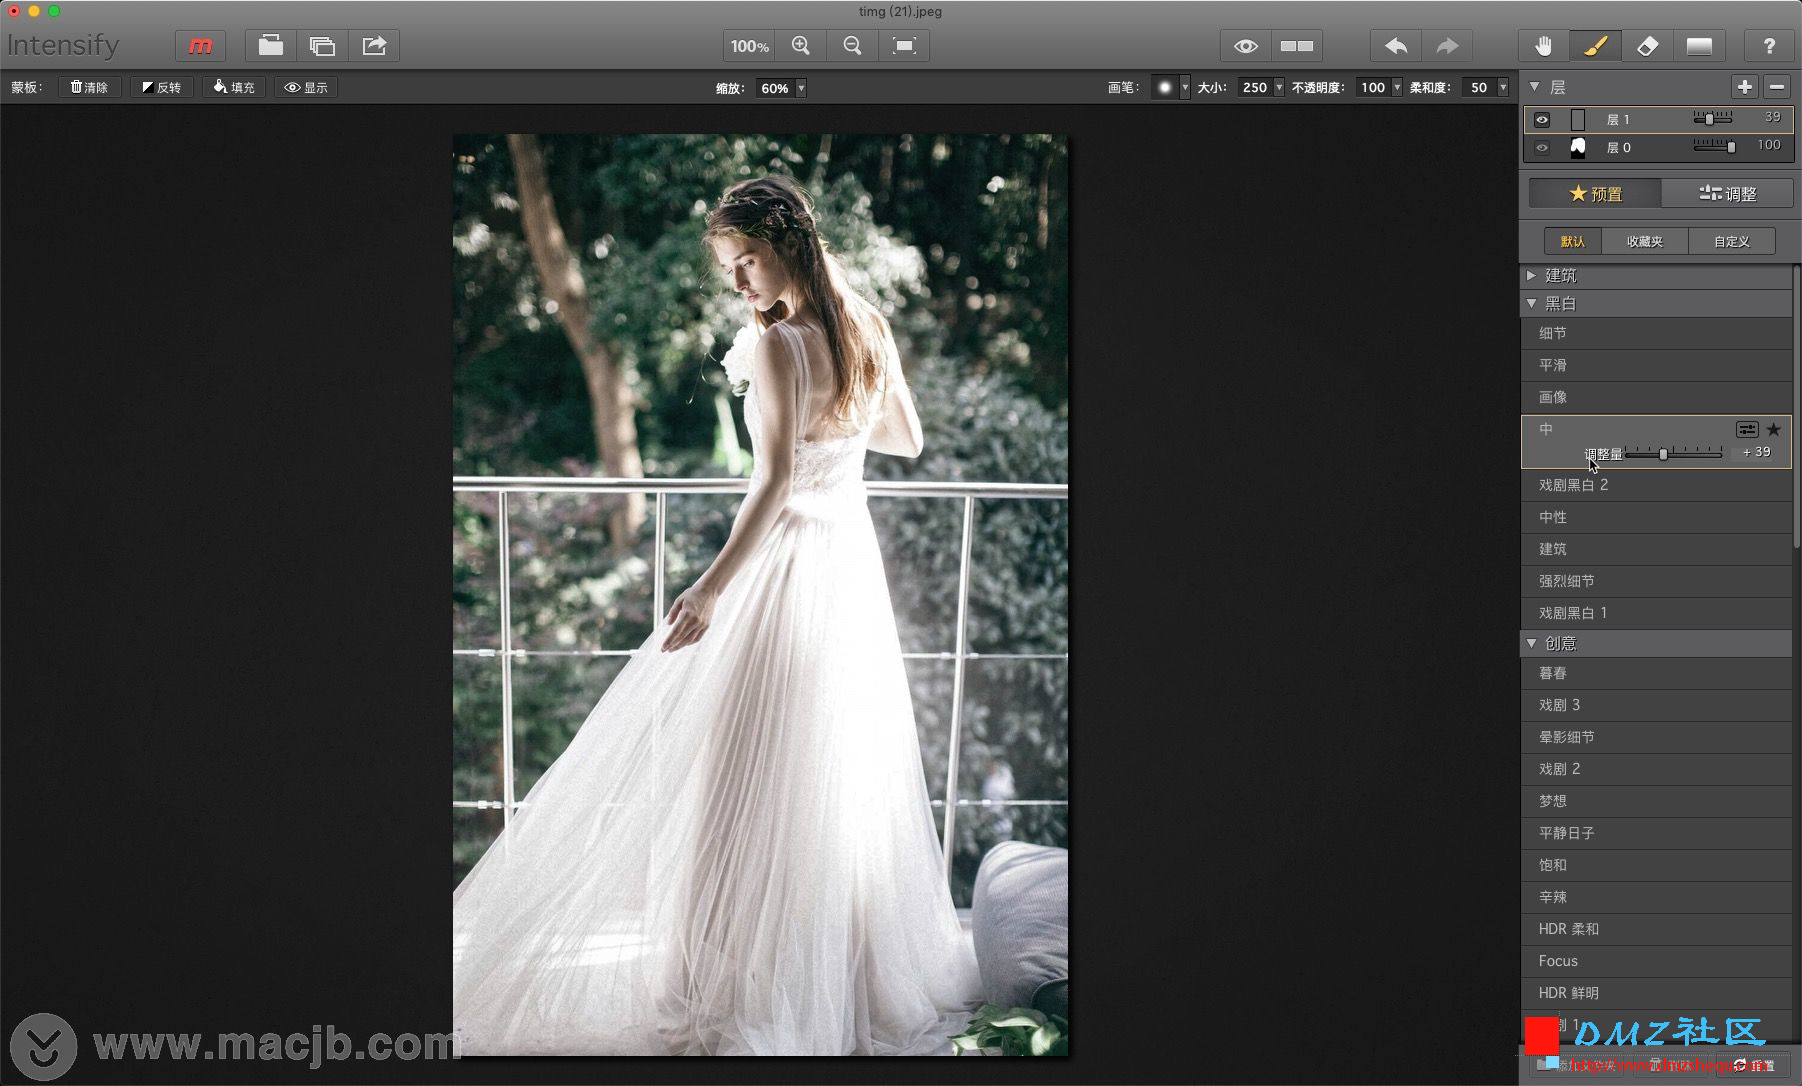The width and height of the screenshot is (1802, 1086).
Task: Apply the 暮春 preset
Action: (x=1656, y=673)
